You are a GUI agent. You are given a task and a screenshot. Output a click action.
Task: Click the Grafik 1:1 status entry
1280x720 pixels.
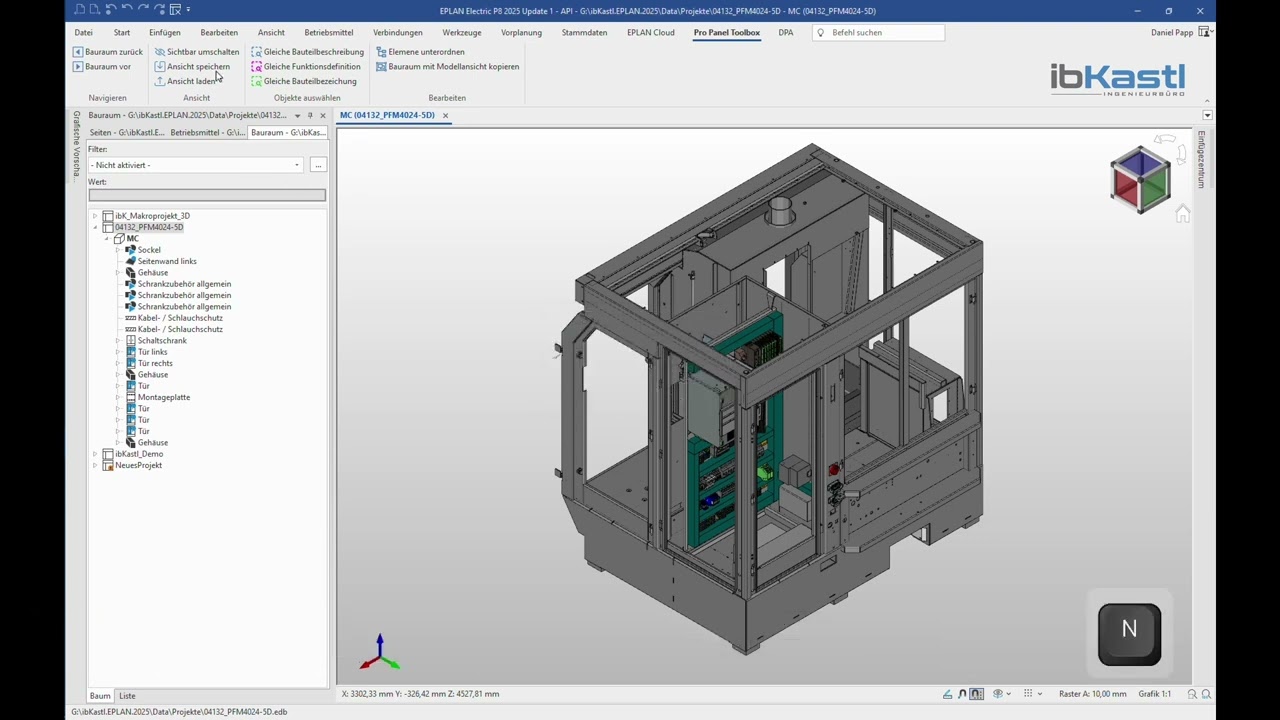[x=1154, y=694]
